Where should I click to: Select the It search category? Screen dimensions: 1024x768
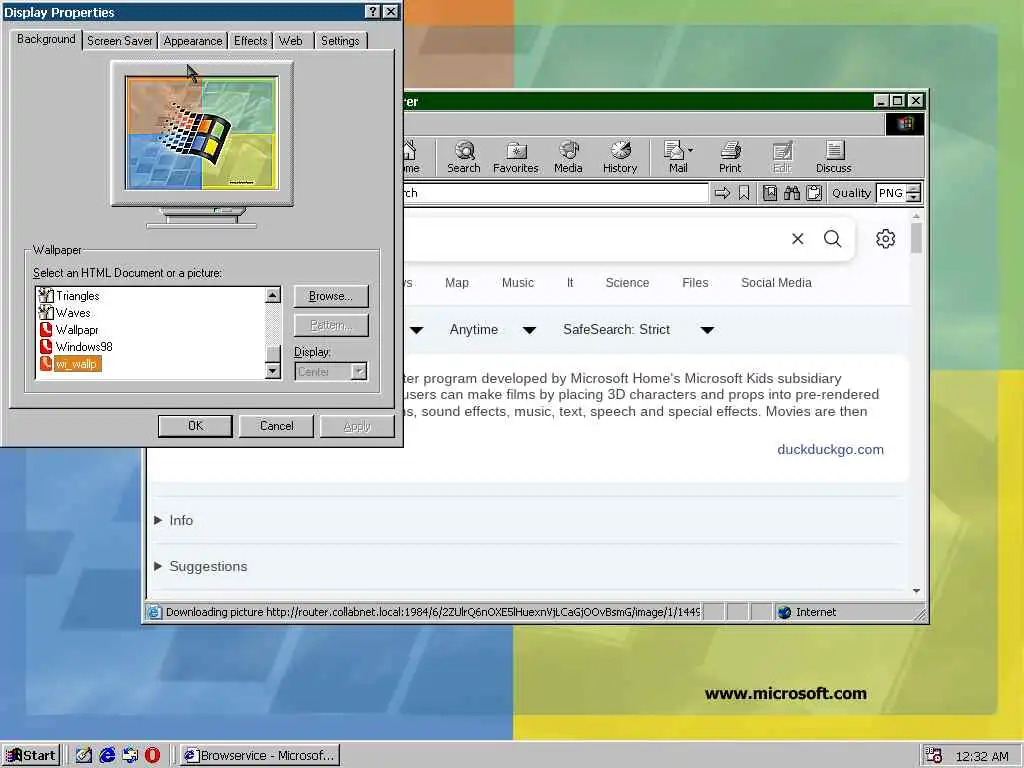[x=570, y=283]
